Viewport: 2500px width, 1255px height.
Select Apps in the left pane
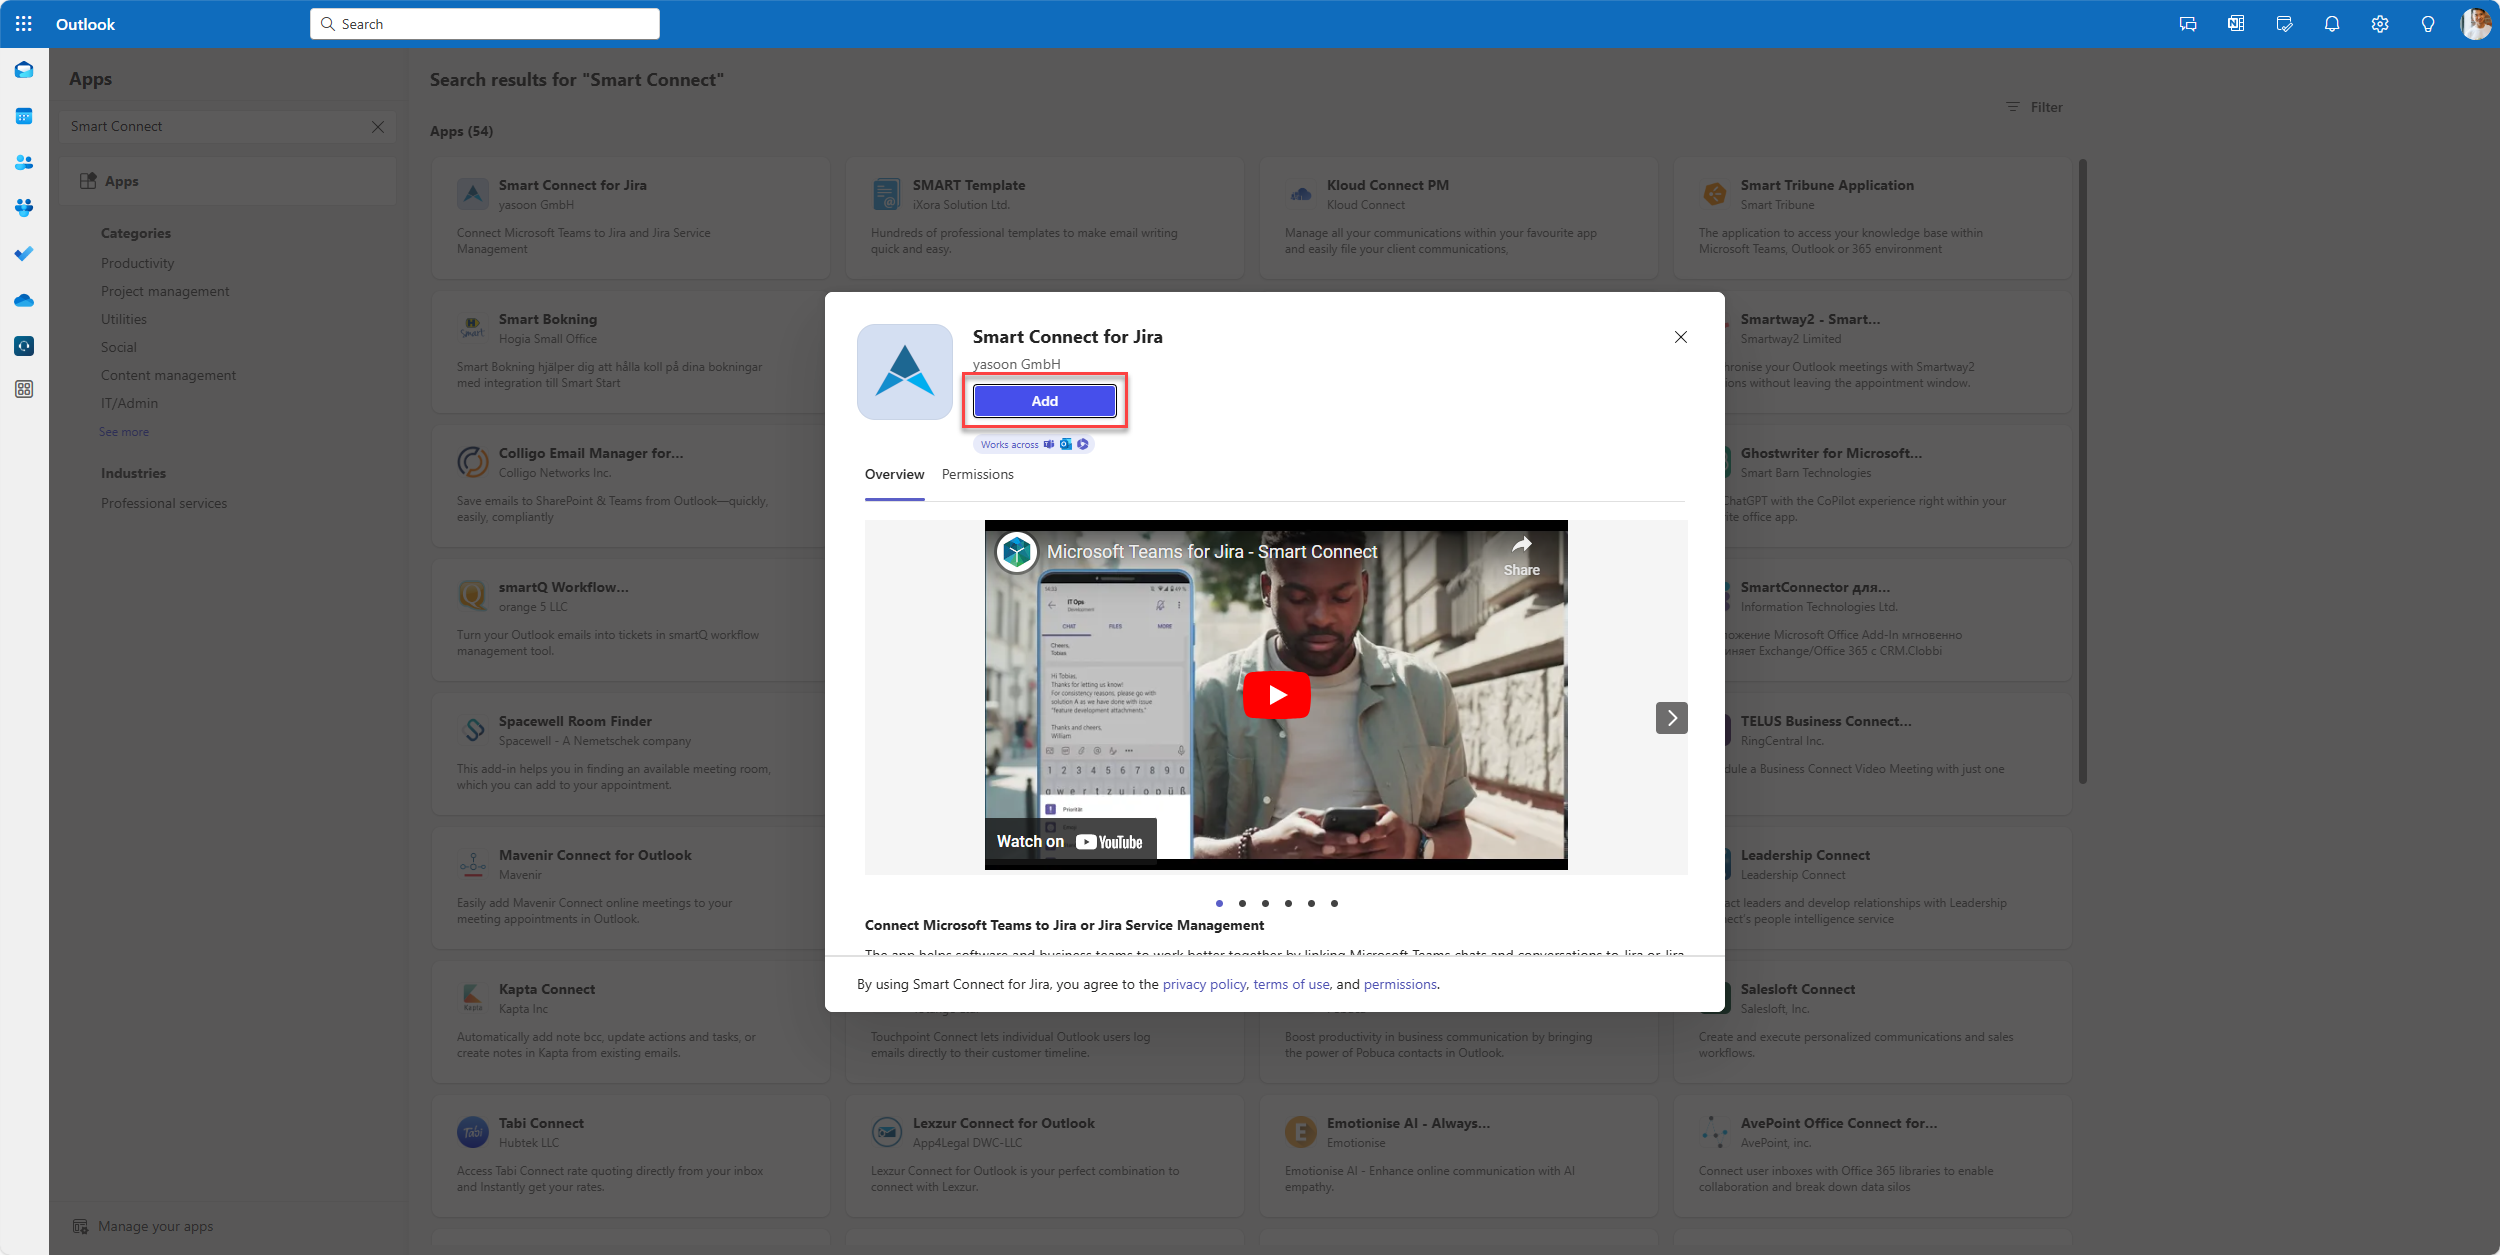228,181
